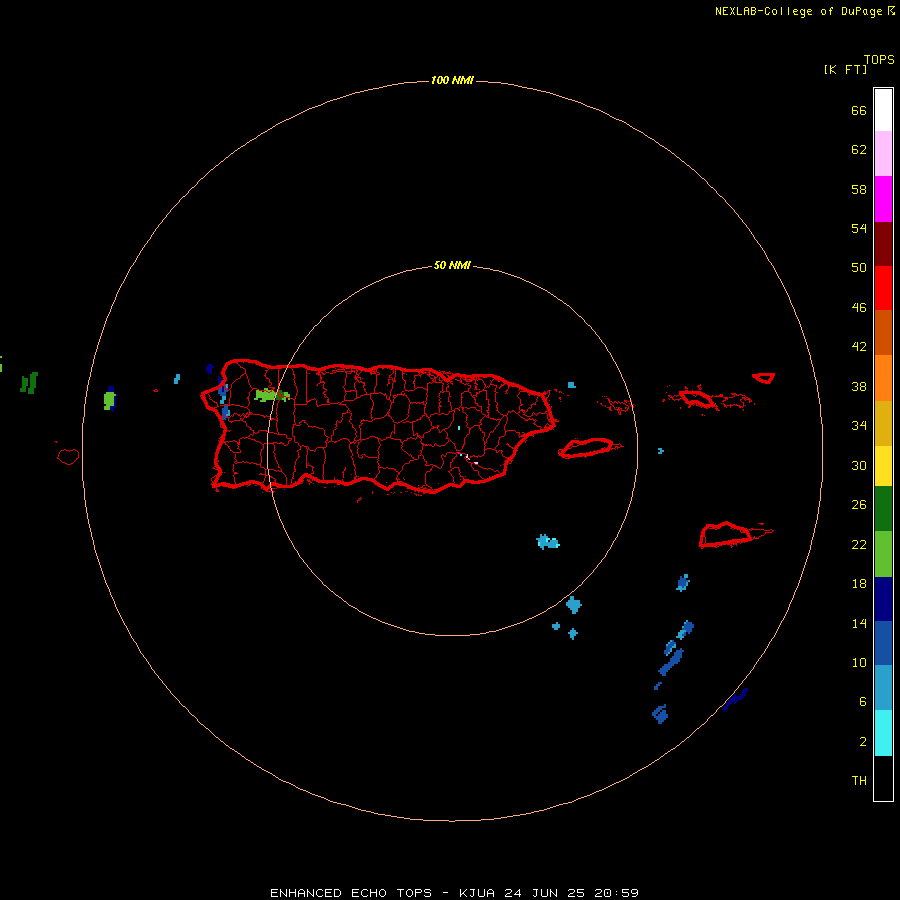The width and height of the screenshot is (900, 900).
Task: Click the Vieques island outline east of Puerto Rico
Action: pyautogui.click(x=588, y=448)
